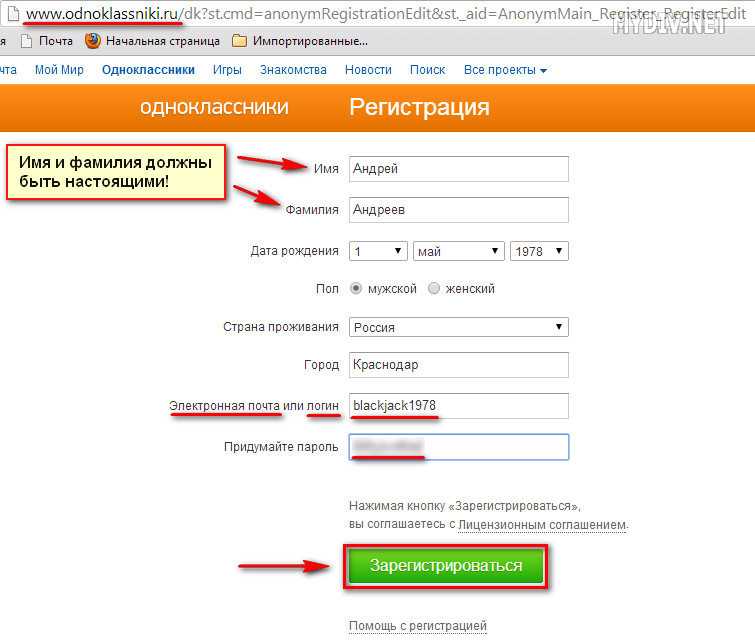755x640 pixels.
Task: Focus the email or login field
Action: [x=459, y=406]
